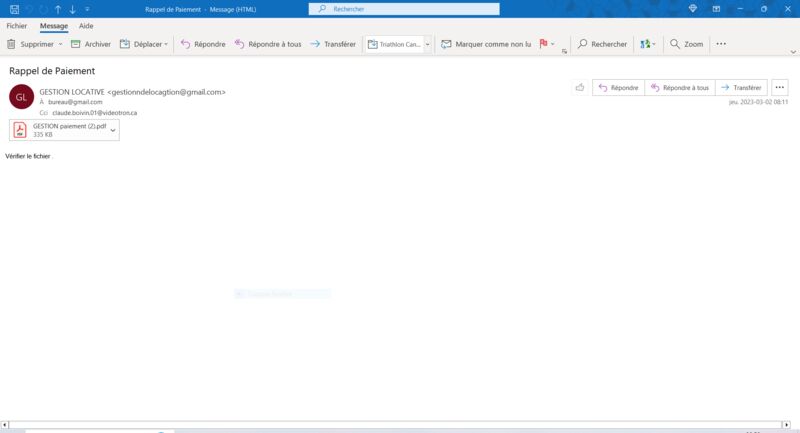This screenshot has height=433, width=800.
Task: Click Archiver in the ribbon
Action: coord(91,44)
